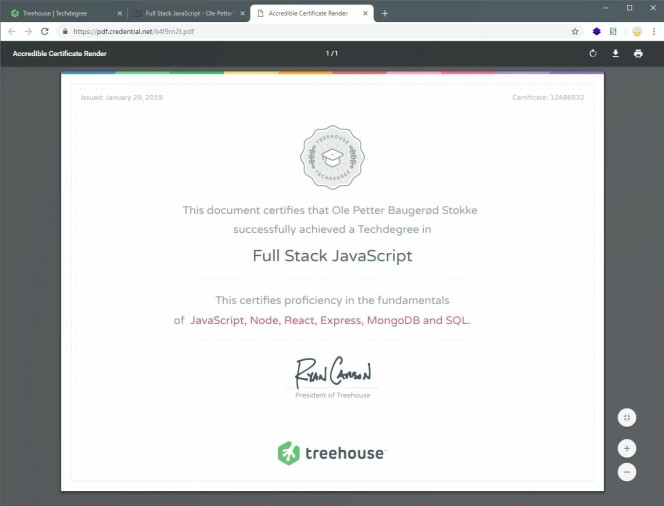Image resolution: width=664 pixels, height=506 pixels.
Task: Click the recipient name certification line
Action: point(330,210)
